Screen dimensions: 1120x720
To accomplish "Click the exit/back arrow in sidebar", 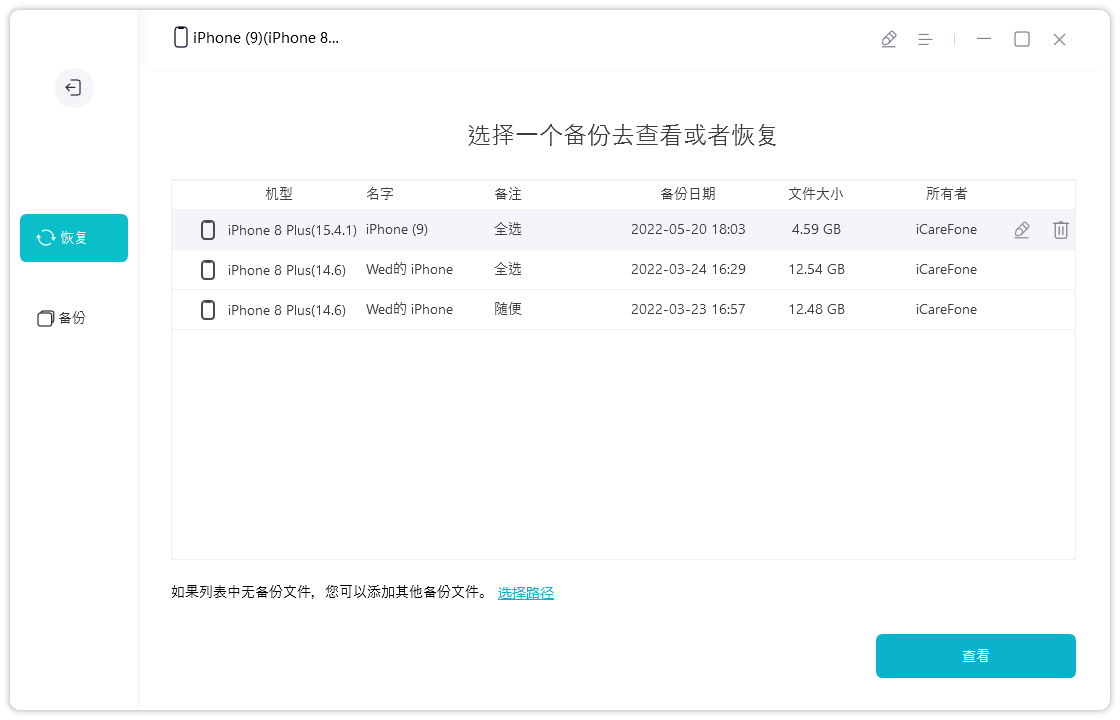I will tap(73, 88).
